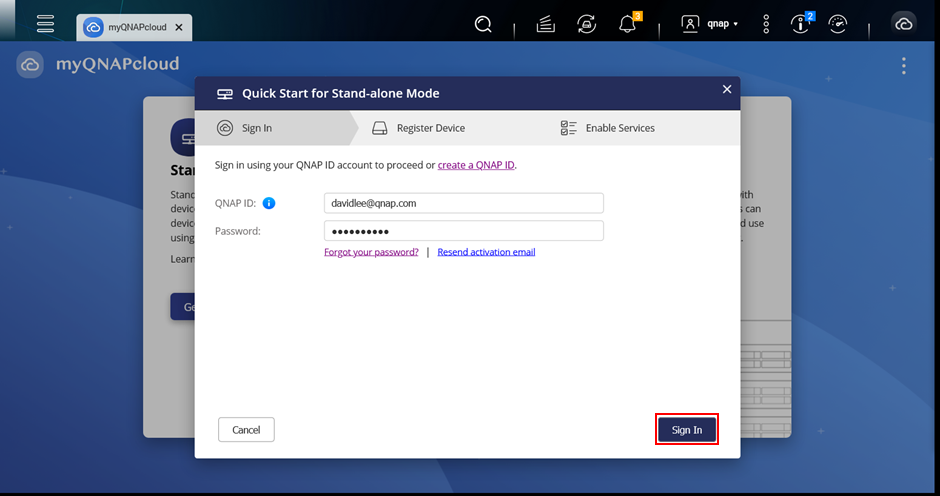The height and width of the screenshot is (496, 940).
Task: Click the Sign In step cloud icon
Action: click(x=225, y=128)
